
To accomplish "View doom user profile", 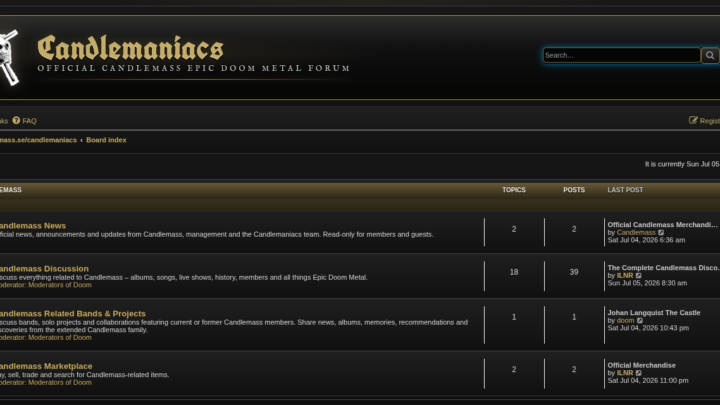I will coord(625,321).
